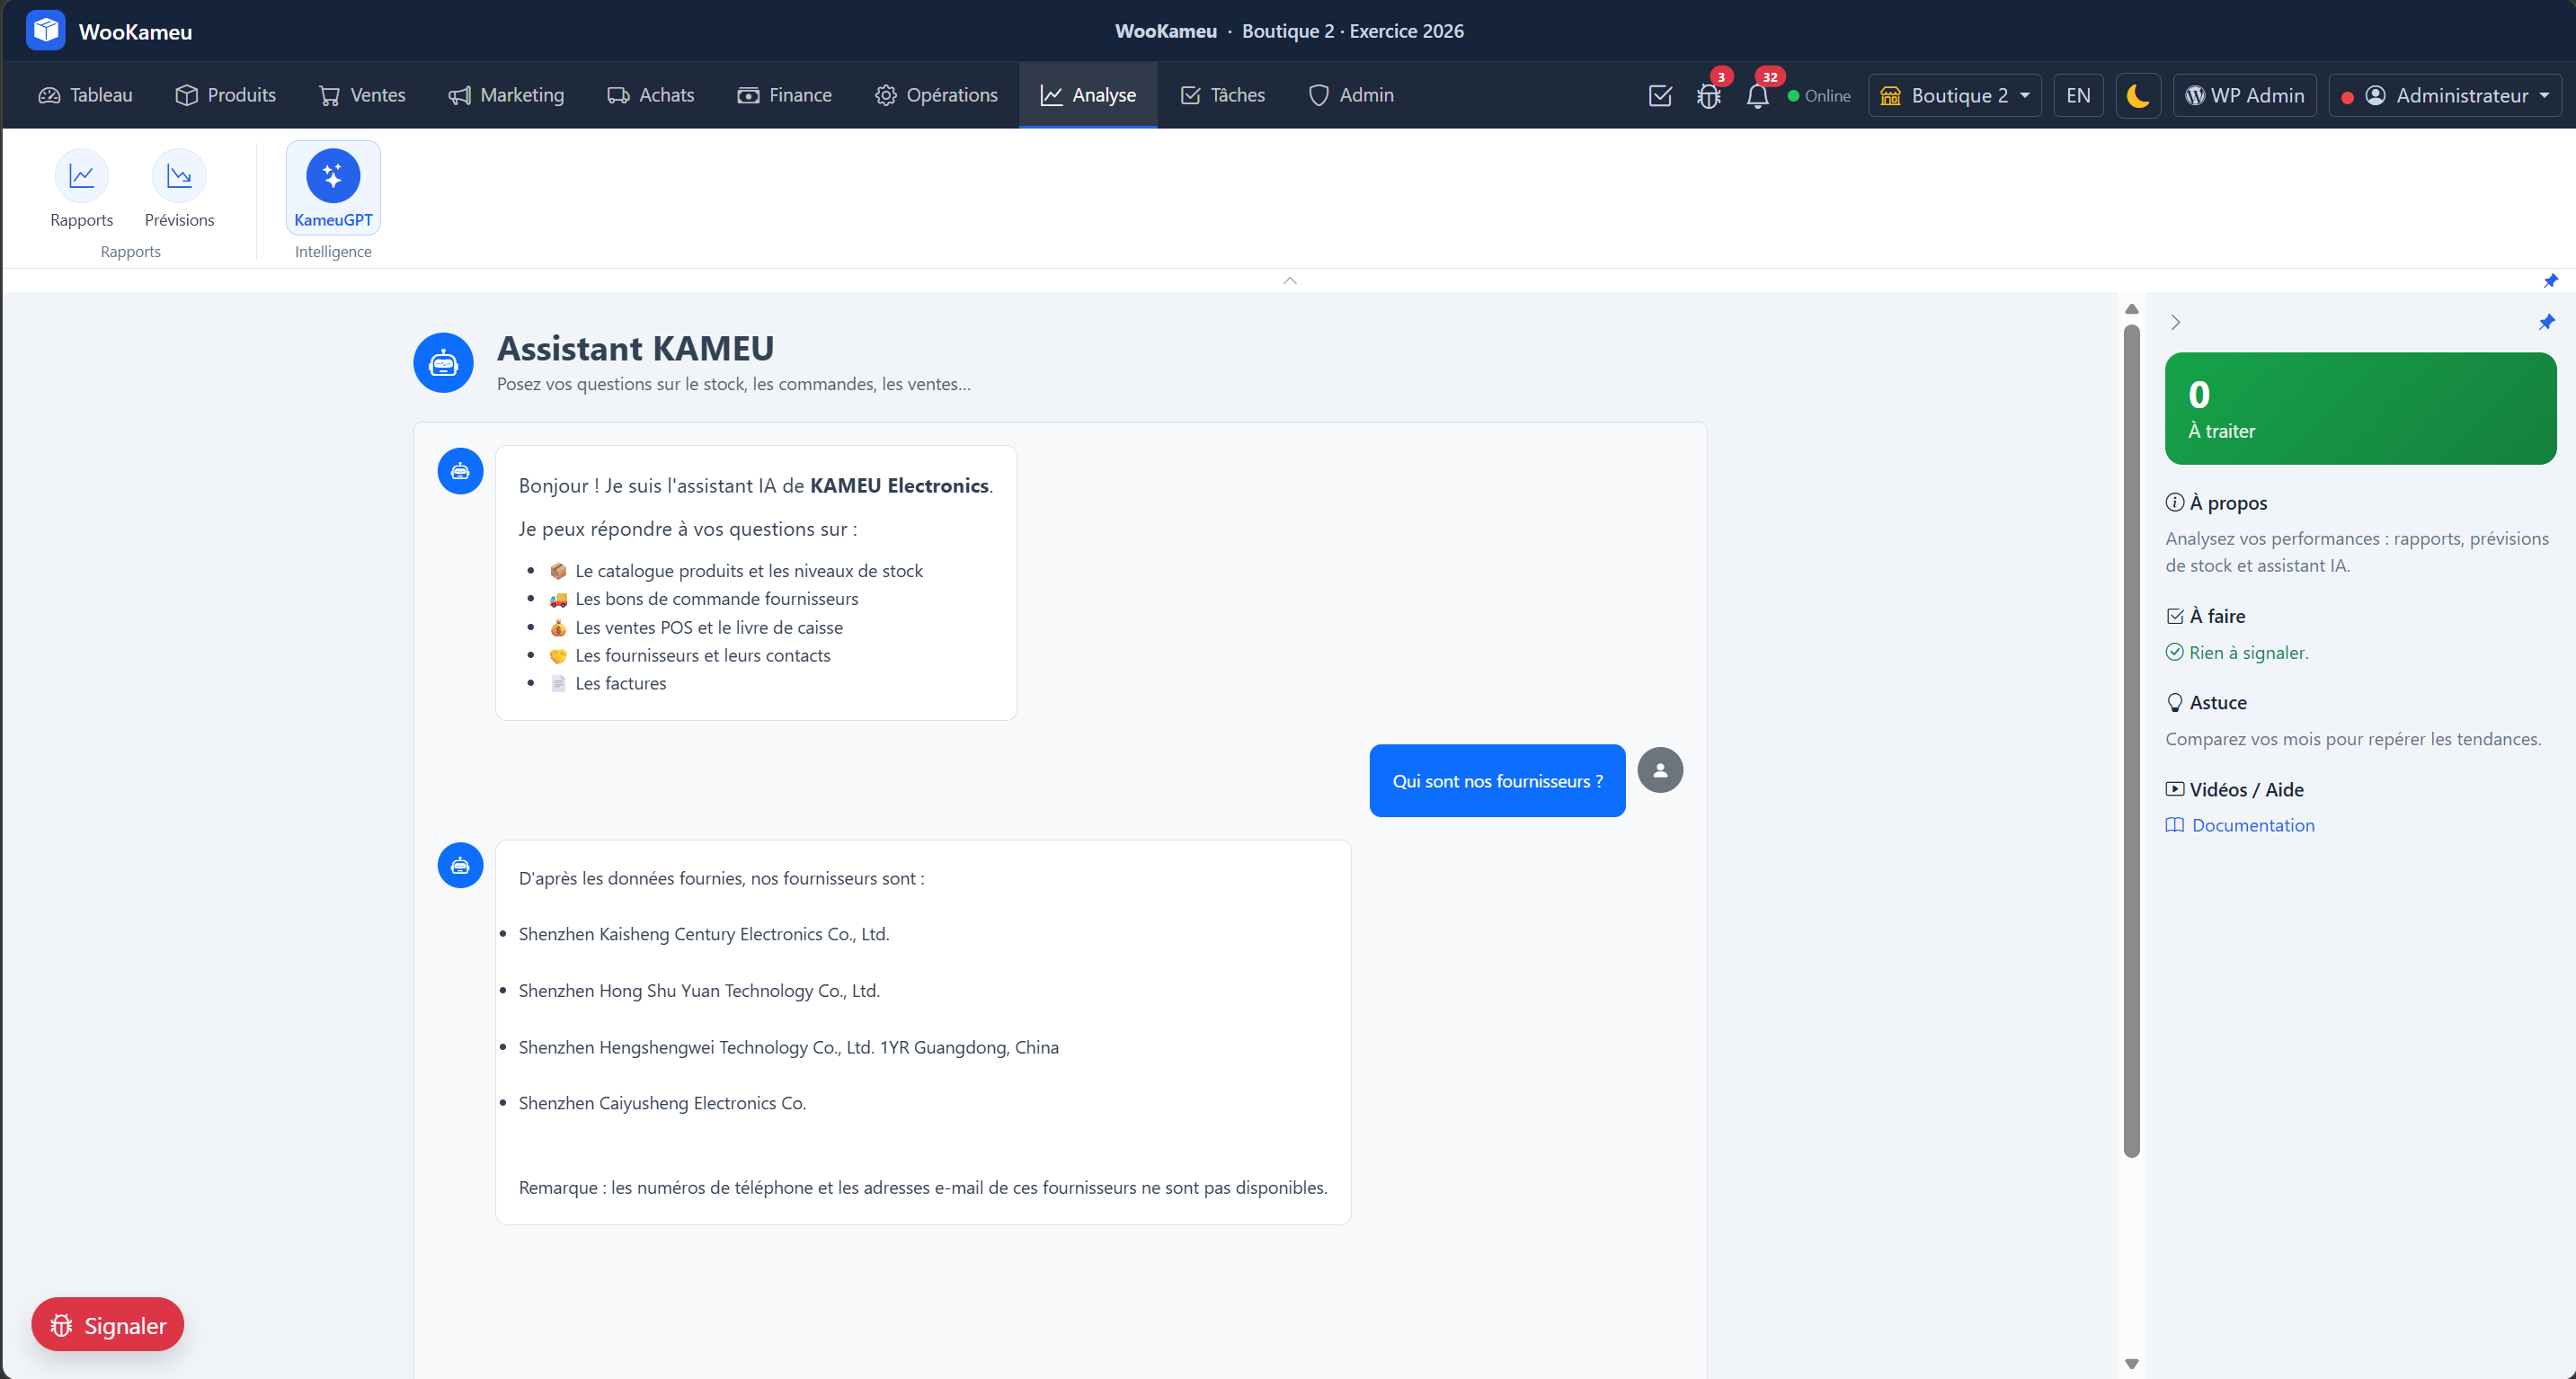2576x1379 pixels.
Task: Open the Boutique 2 store dropdown
Action: (x=1955, y=96)
